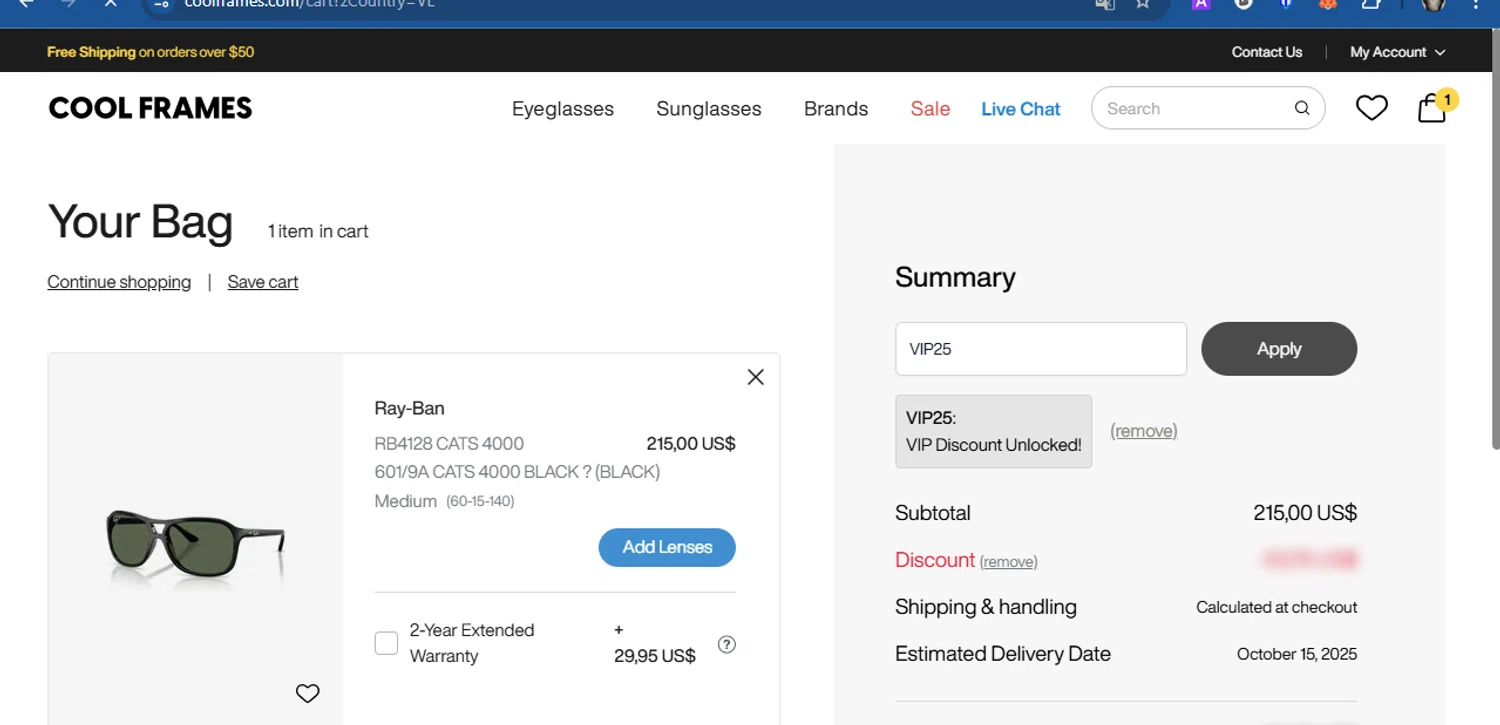Viewport: 1500px width, 725px height.
Task: Stop page loading in browser toolbar
Action: point(111,4)
